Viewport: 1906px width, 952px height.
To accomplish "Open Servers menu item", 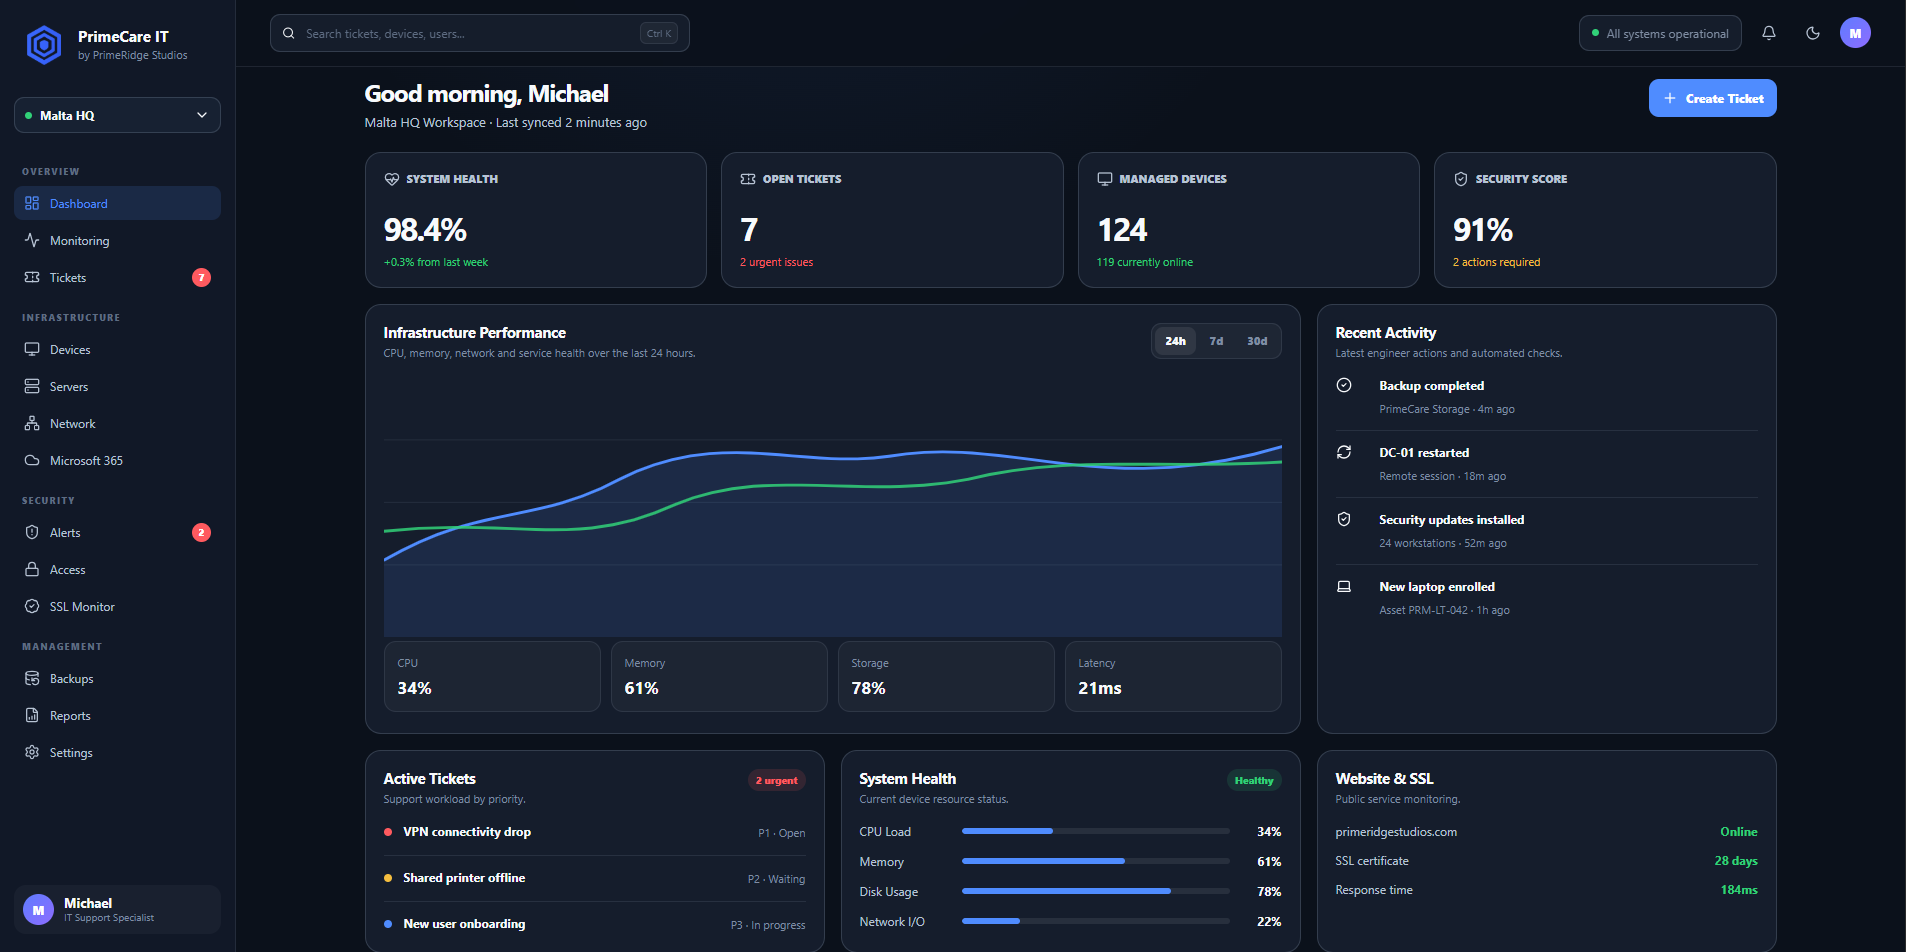I will (117, 386).
